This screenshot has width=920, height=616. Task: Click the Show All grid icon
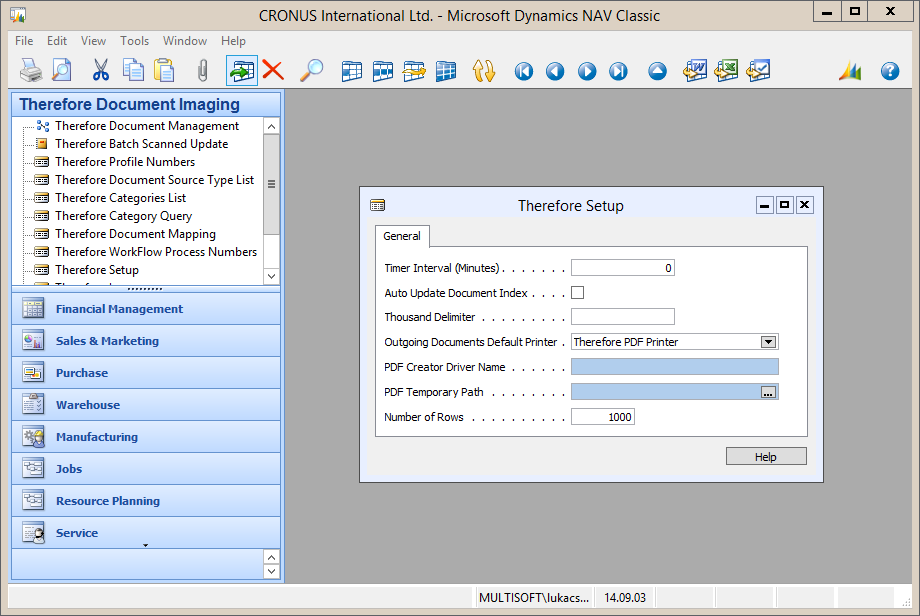[445, 71]
